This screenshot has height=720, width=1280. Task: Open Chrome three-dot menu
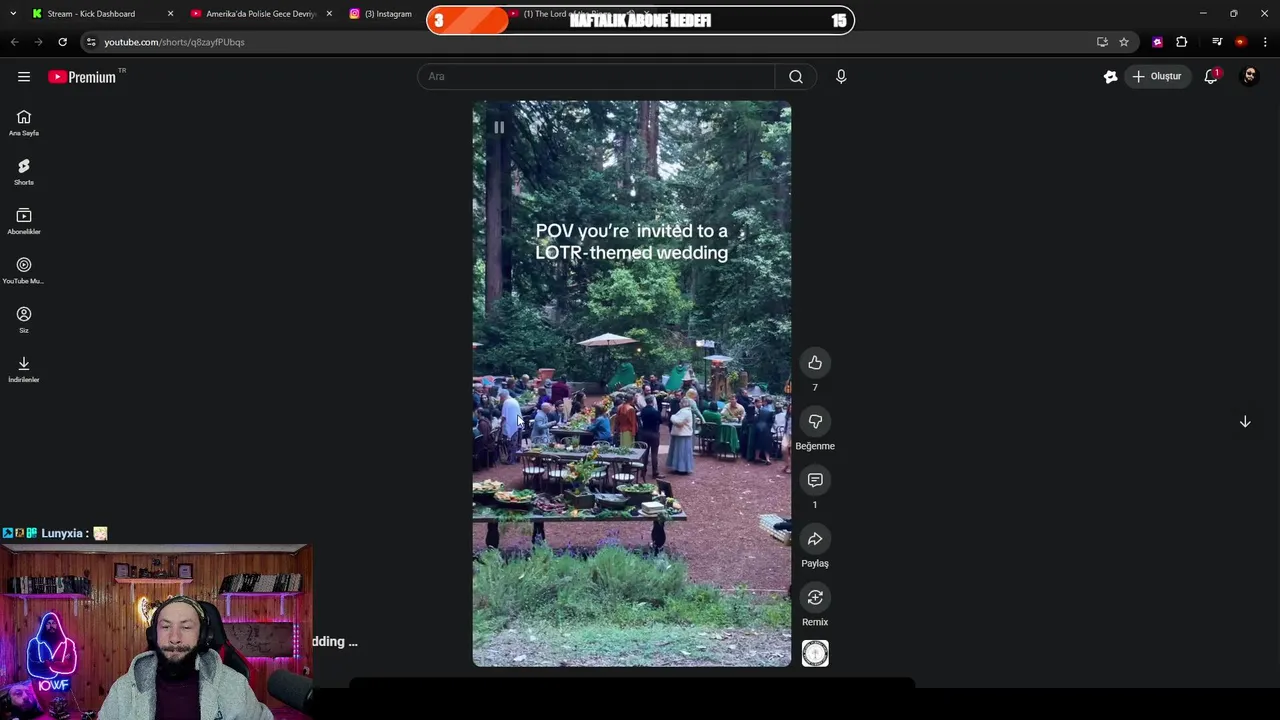coord(1265,42)
